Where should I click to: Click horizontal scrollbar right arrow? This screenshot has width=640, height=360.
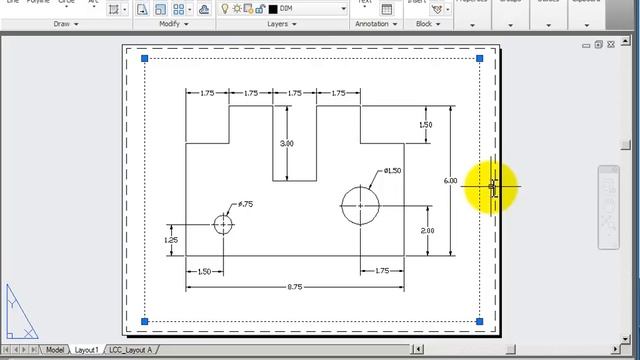tap(615, 349)
